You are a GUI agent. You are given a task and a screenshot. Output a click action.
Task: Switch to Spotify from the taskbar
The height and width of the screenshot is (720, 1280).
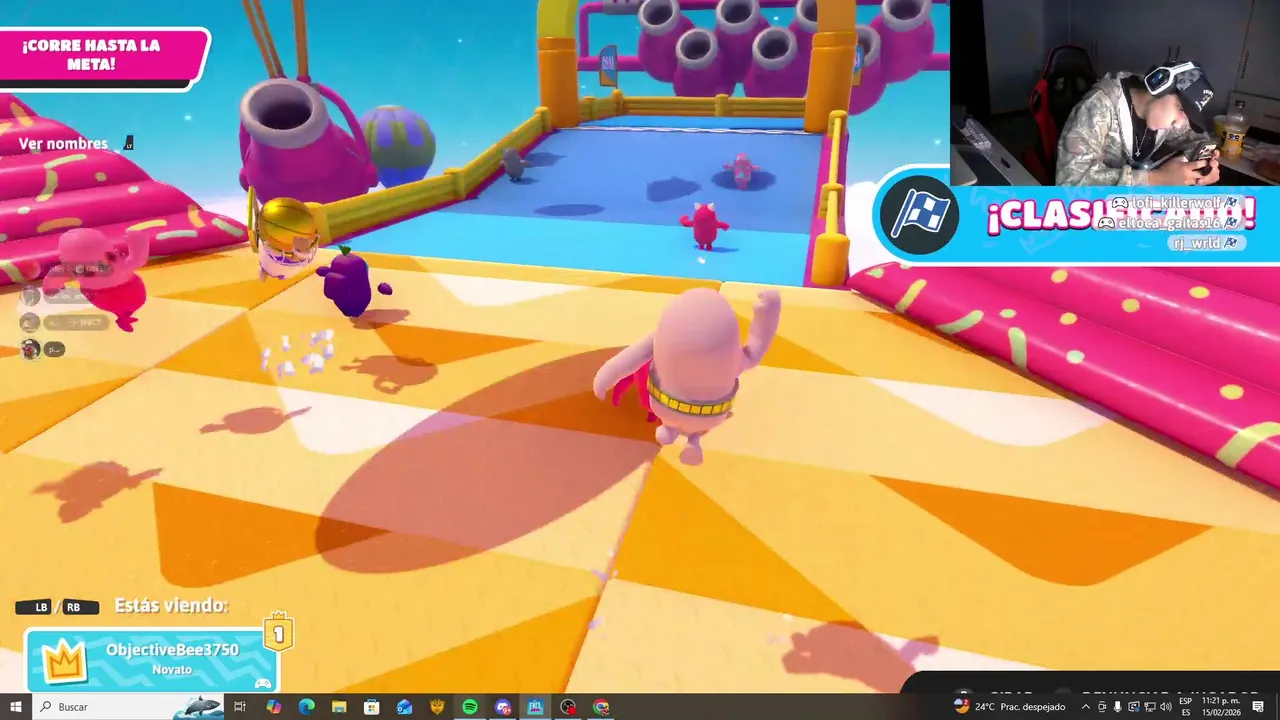[x=470, y=707]
